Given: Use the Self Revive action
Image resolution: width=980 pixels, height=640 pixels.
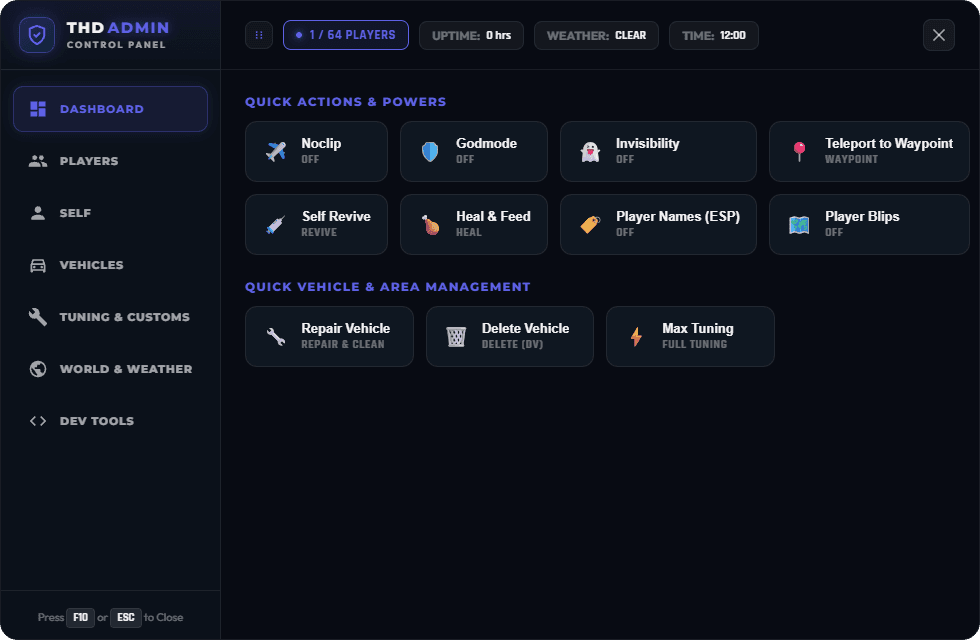Looking at the screenshot, I should (316, 224).
